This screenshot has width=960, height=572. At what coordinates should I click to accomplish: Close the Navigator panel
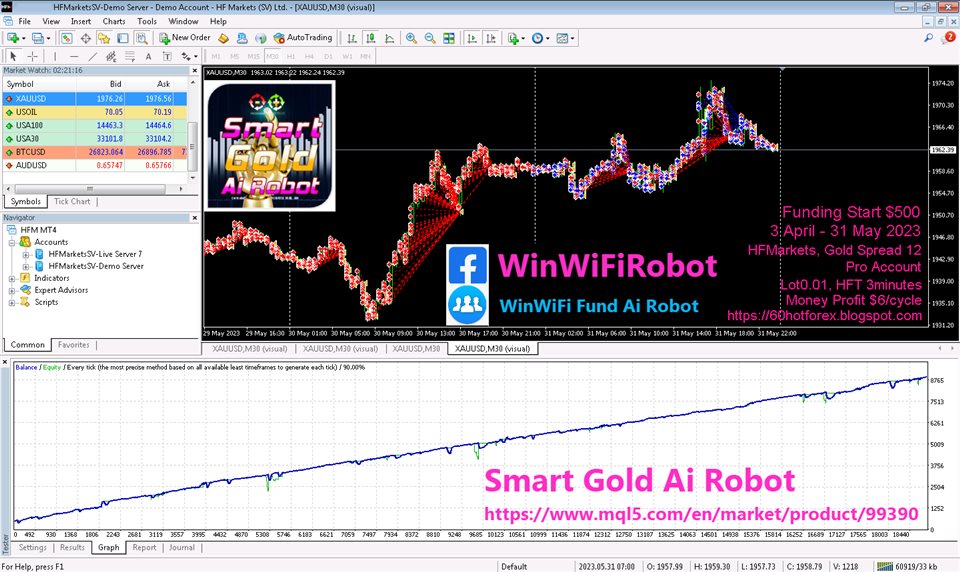(195, 218)
